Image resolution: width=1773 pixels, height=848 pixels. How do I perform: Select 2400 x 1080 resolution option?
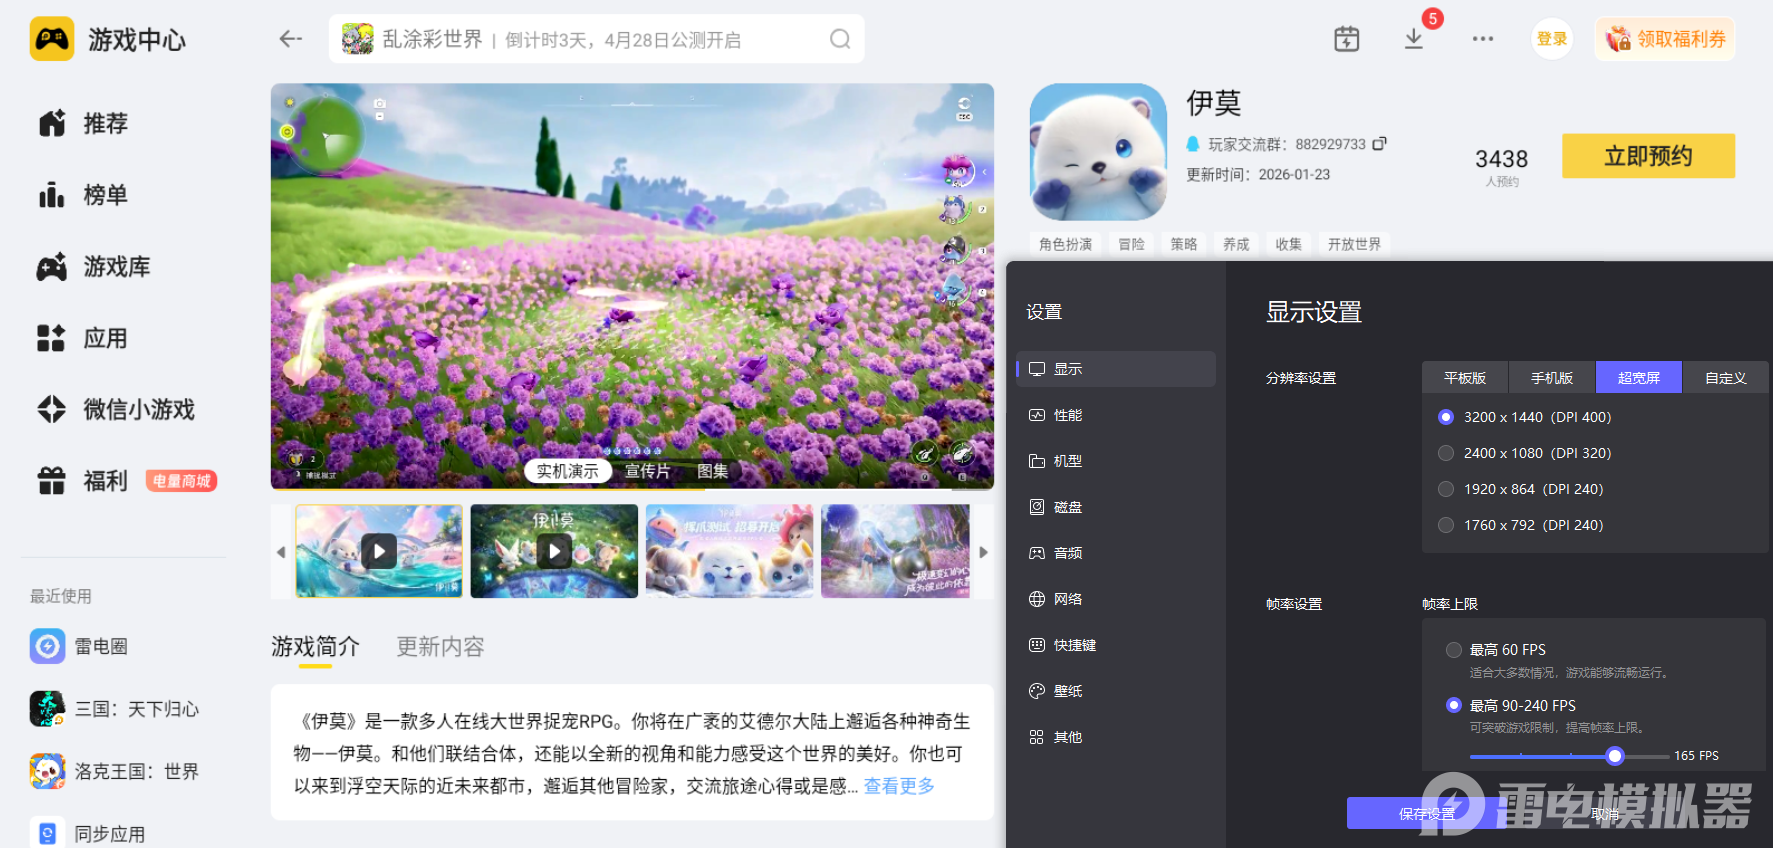pyautogui.click(x=1446, y=453)
